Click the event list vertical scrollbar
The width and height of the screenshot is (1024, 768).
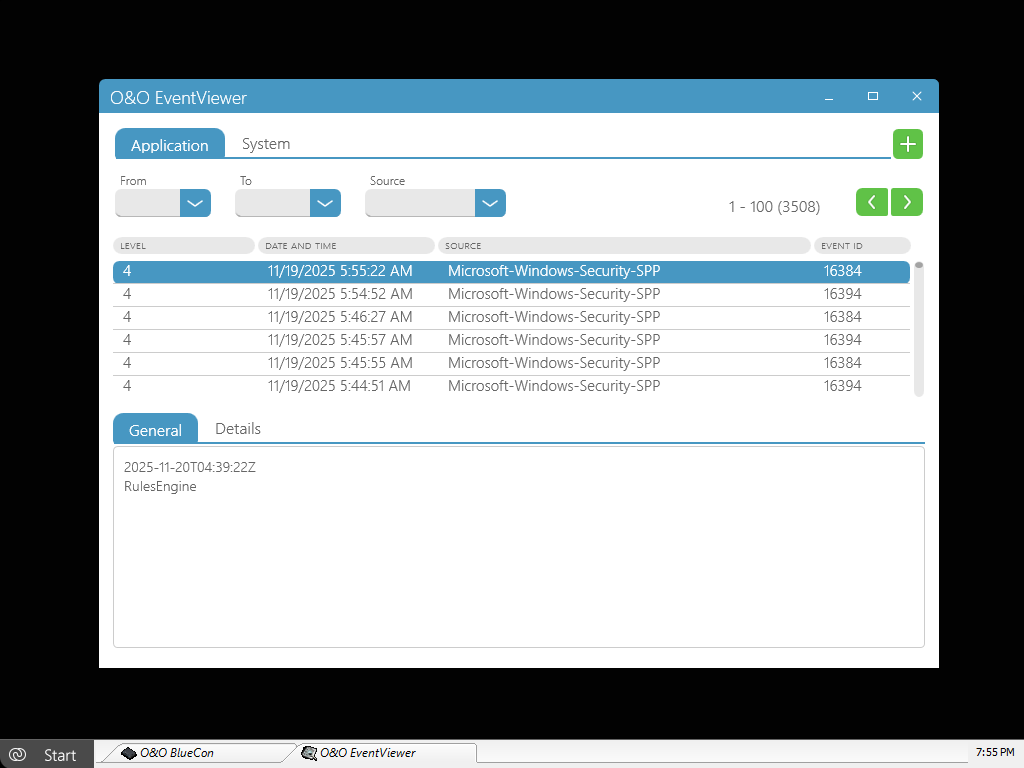point(919,330)
